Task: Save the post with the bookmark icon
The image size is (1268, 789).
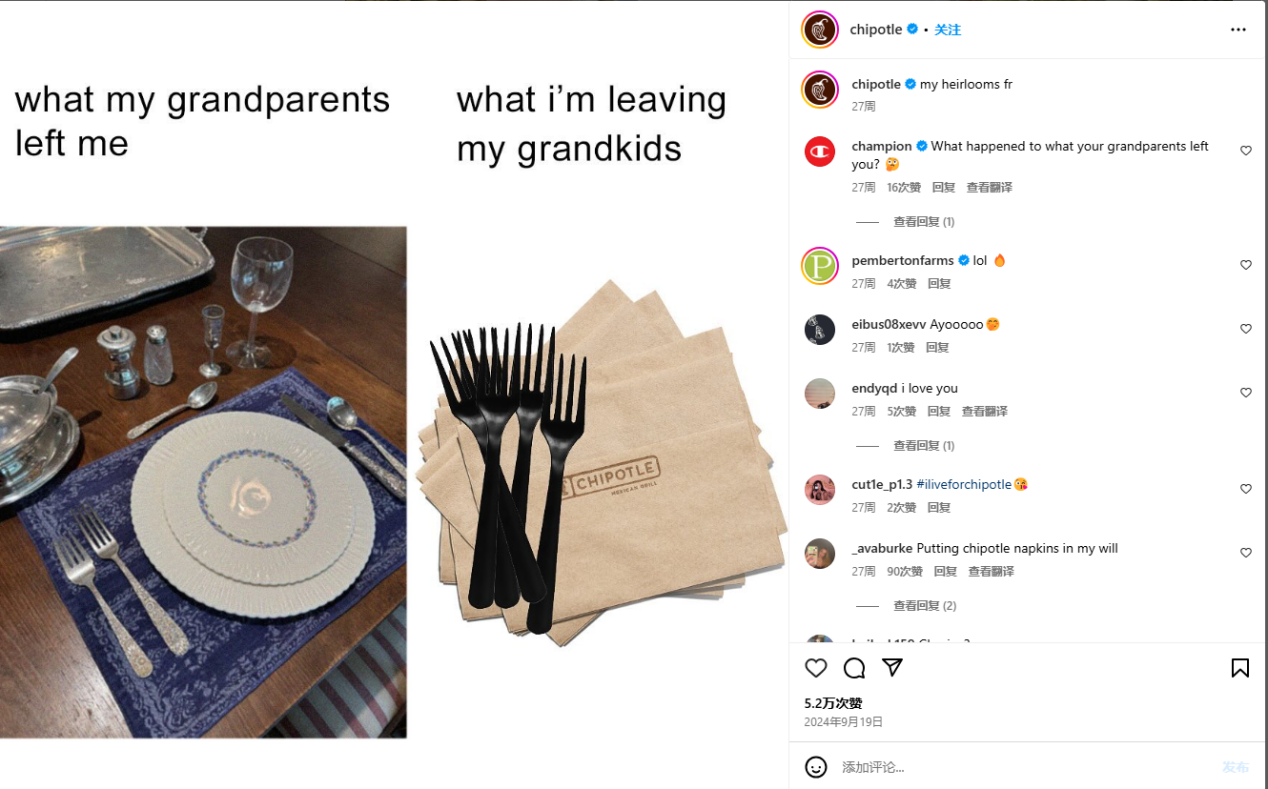Action: [x=1240, y=668]
